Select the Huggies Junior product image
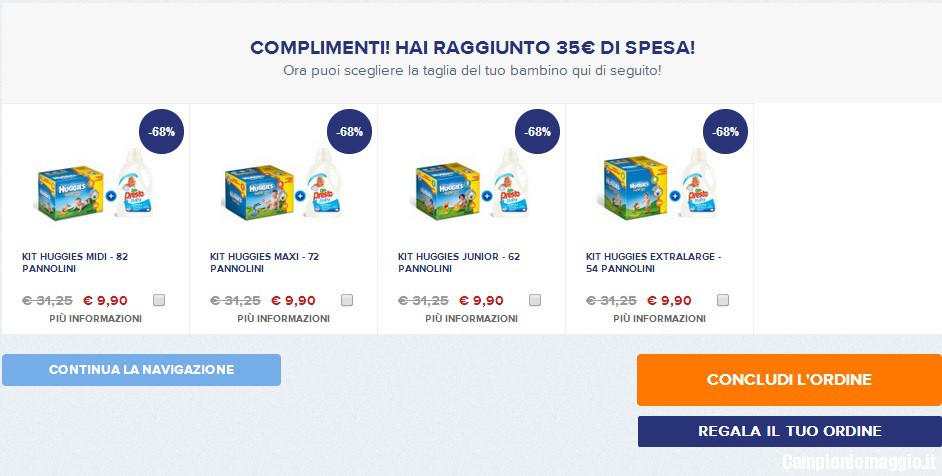The height and width of the screenshot is (476, 942). tap(469, 187)
